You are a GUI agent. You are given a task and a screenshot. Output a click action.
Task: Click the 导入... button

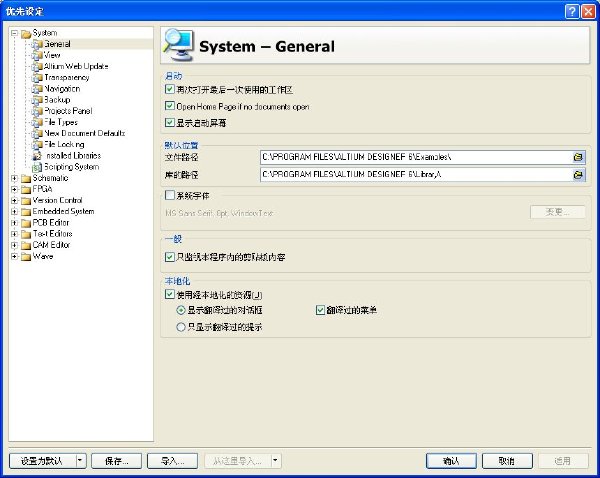(x=173, y=461)
